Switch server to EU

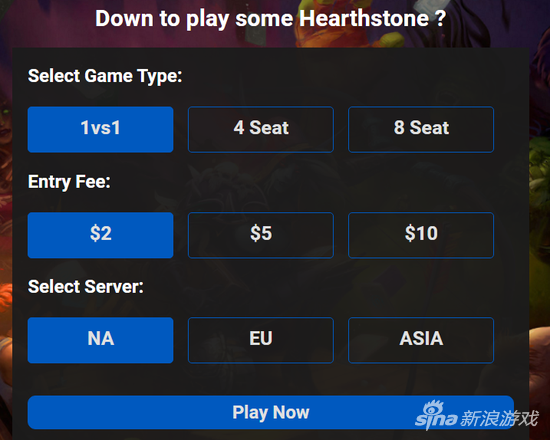(261, 340)
